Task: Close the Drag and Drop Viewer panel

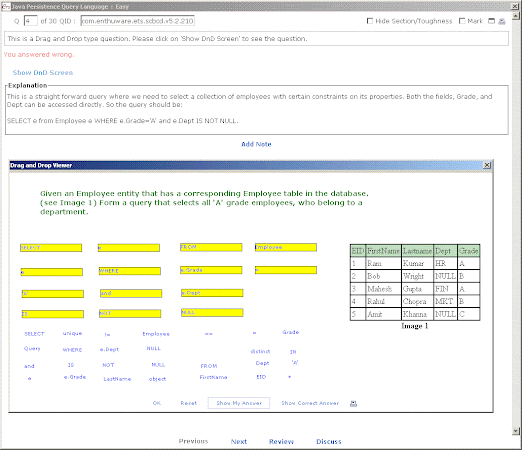Action: coord(487,165)
